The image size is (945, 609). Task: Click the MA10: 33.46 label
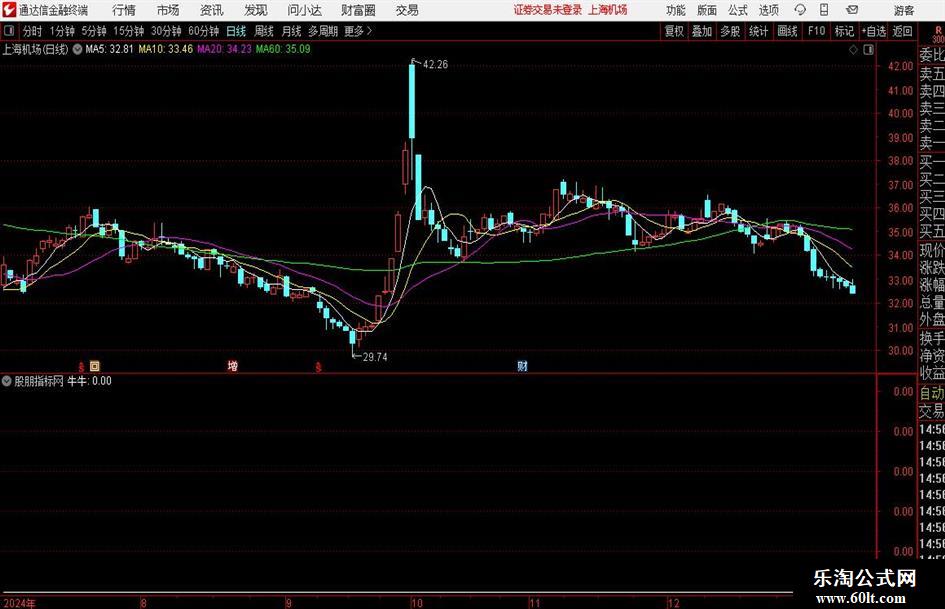click(x=166, y=49)
